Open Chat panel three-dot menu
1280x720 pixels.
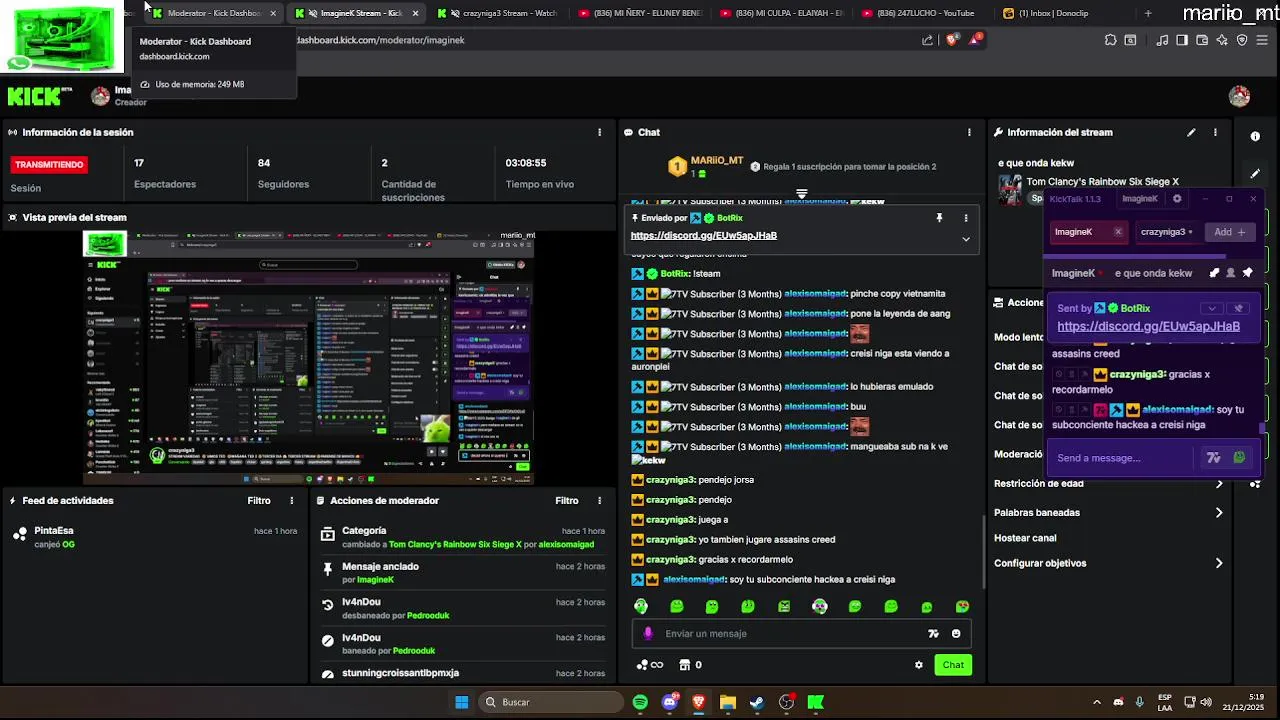[969, 132]
